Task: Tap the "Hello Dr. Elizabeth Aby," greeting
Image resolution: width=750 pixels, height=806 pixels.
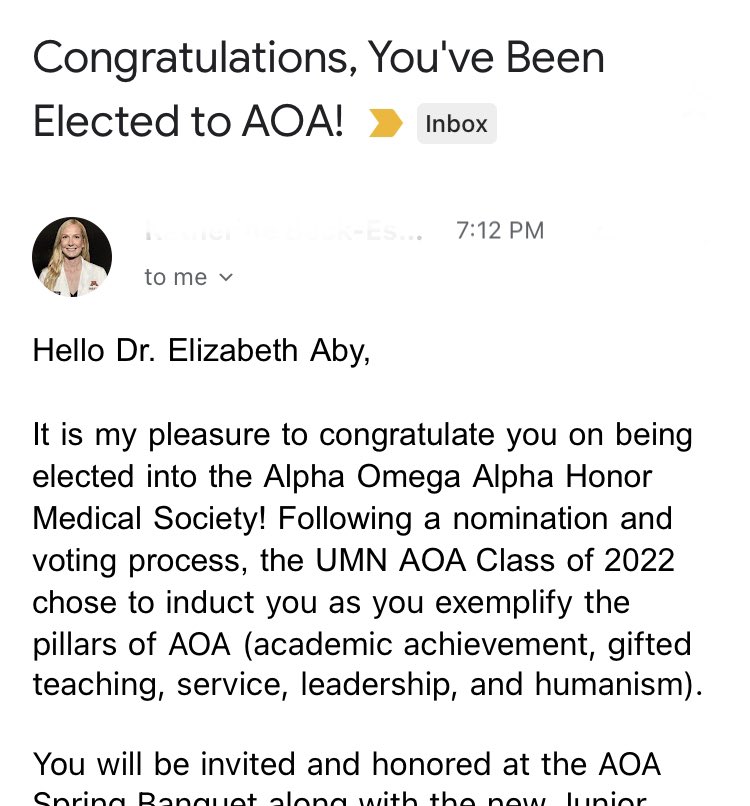Action: pyautogui.click(x=201, y=351)
